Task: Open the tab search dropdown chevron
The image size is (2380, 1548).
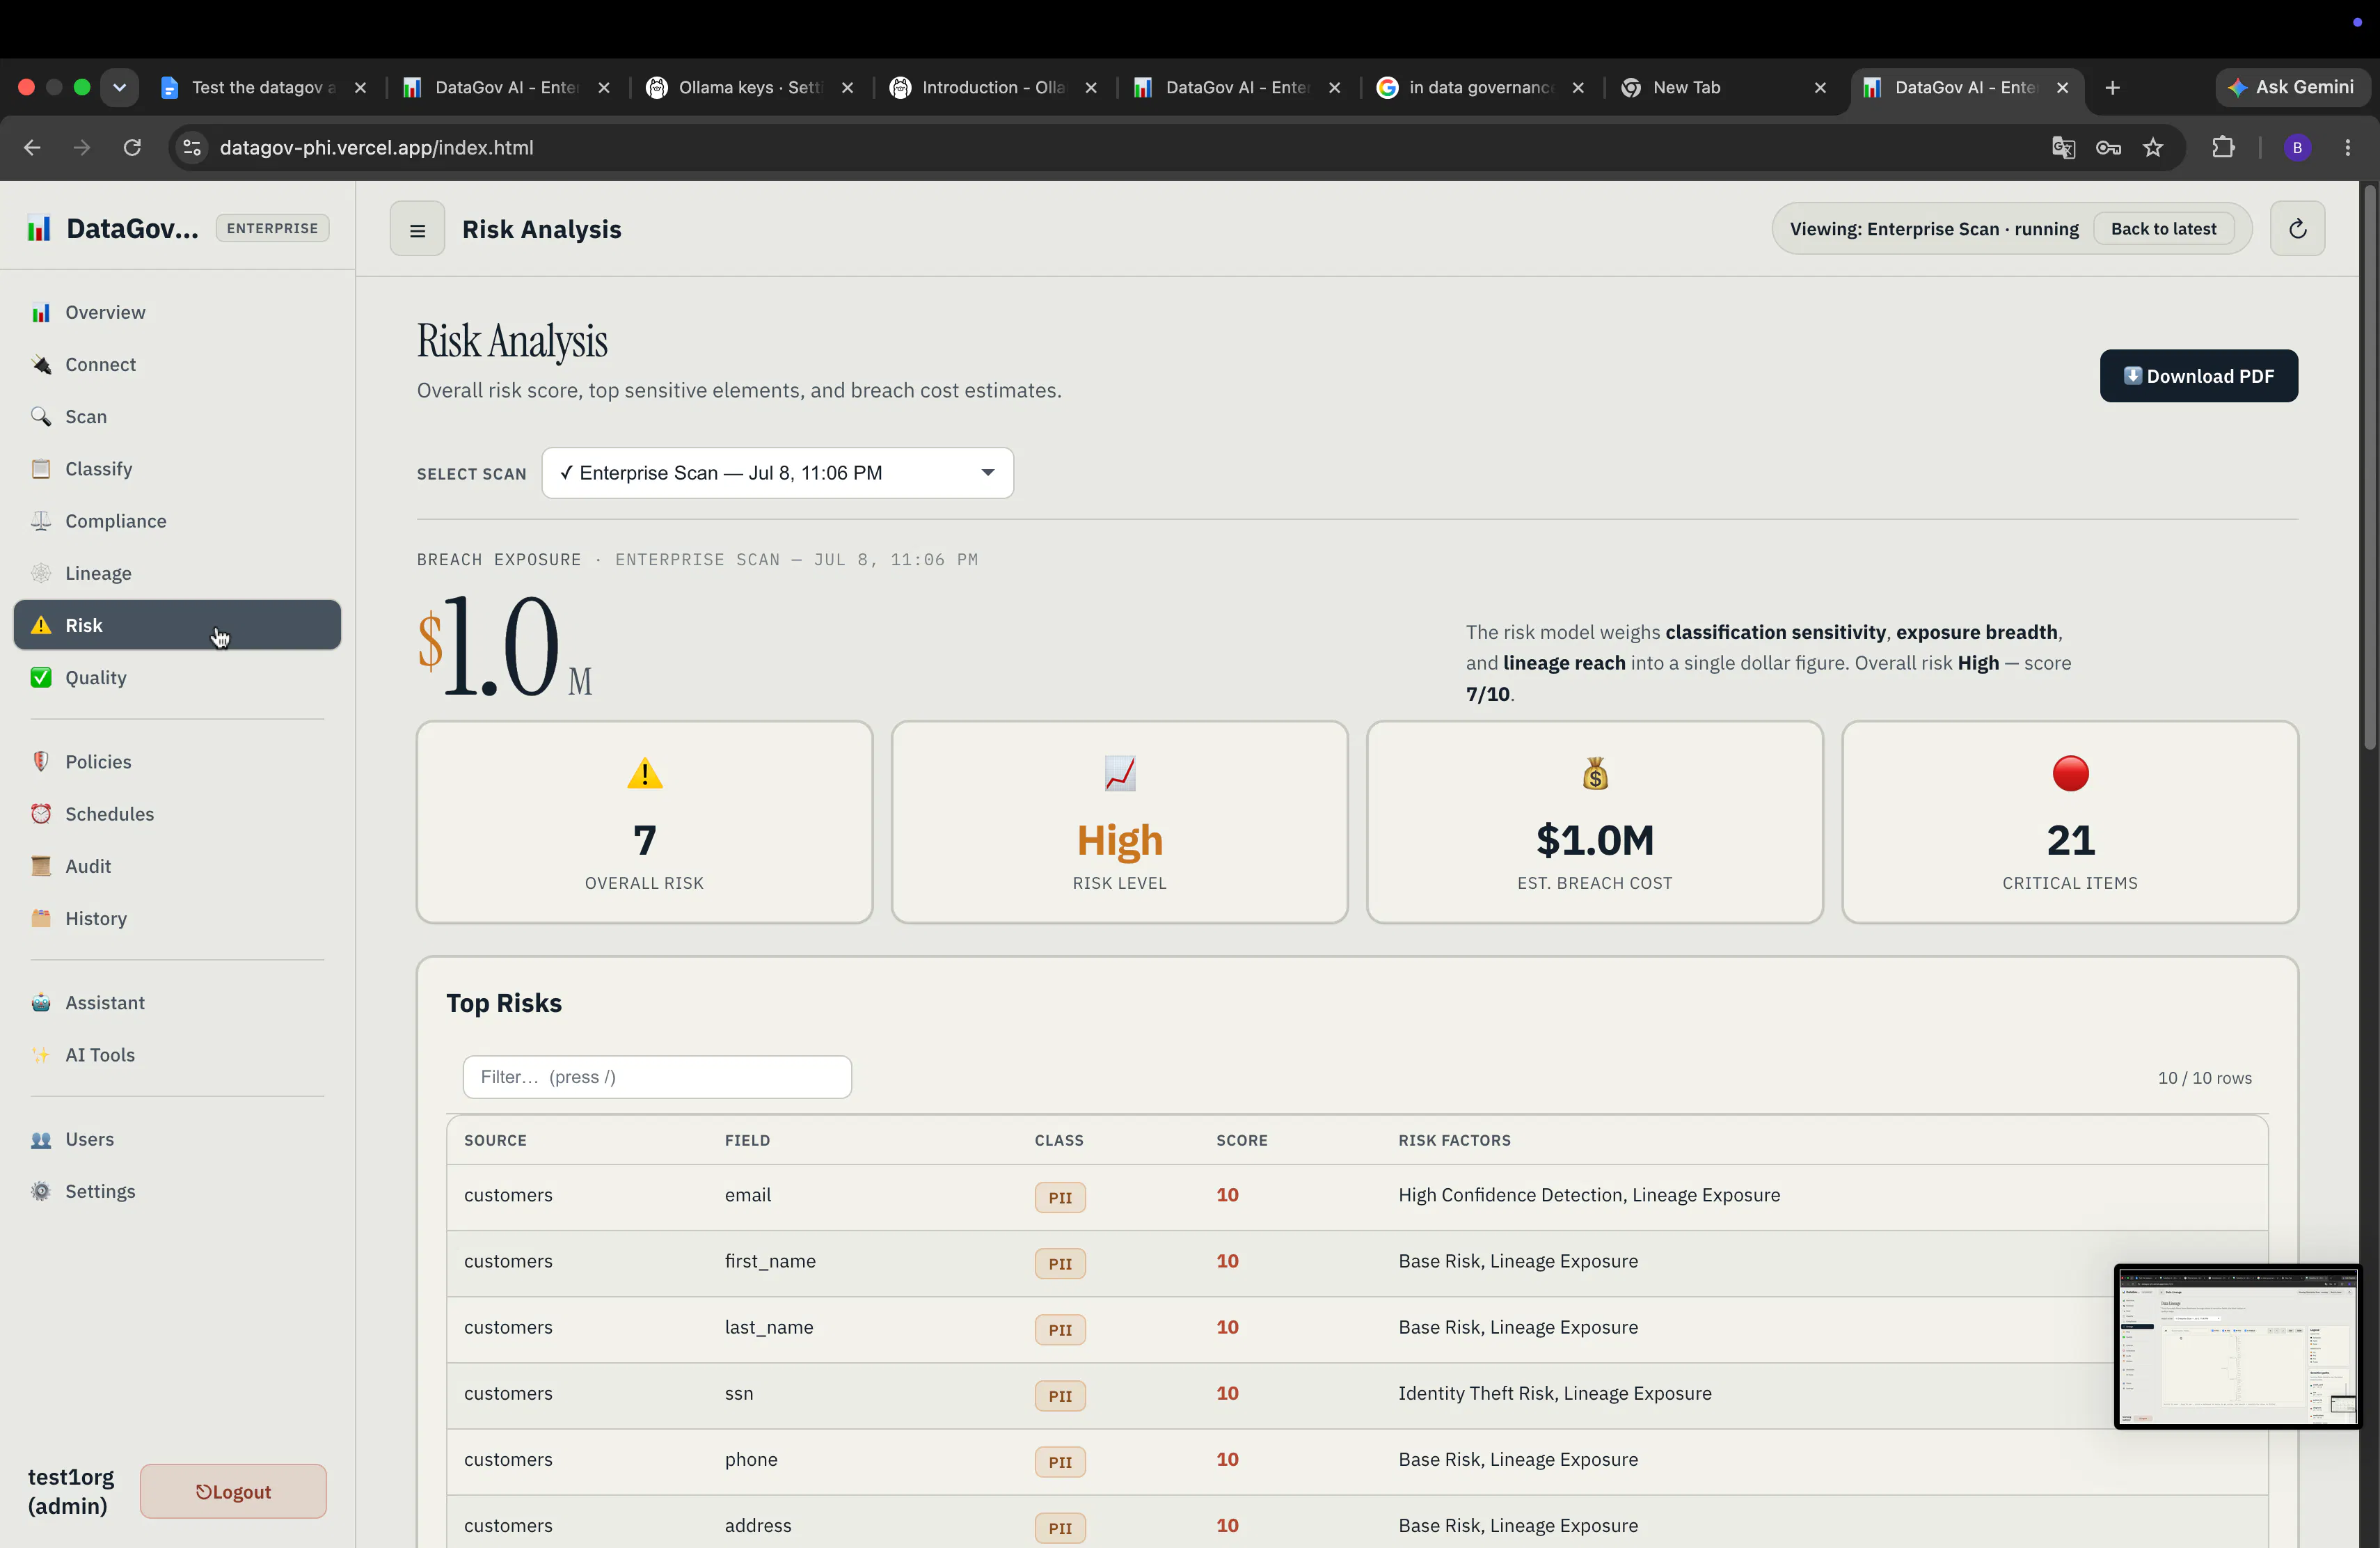Action: 119,88
